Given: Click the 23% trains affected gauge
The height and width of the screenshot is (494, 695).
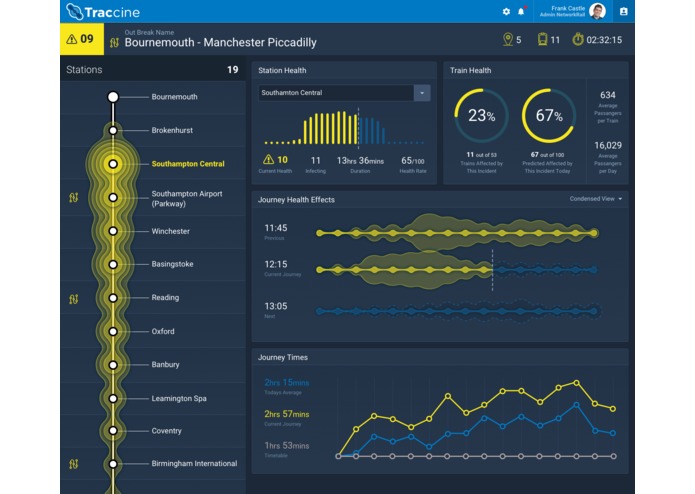Looking at the screenshot, I should [x=481, y=116].
